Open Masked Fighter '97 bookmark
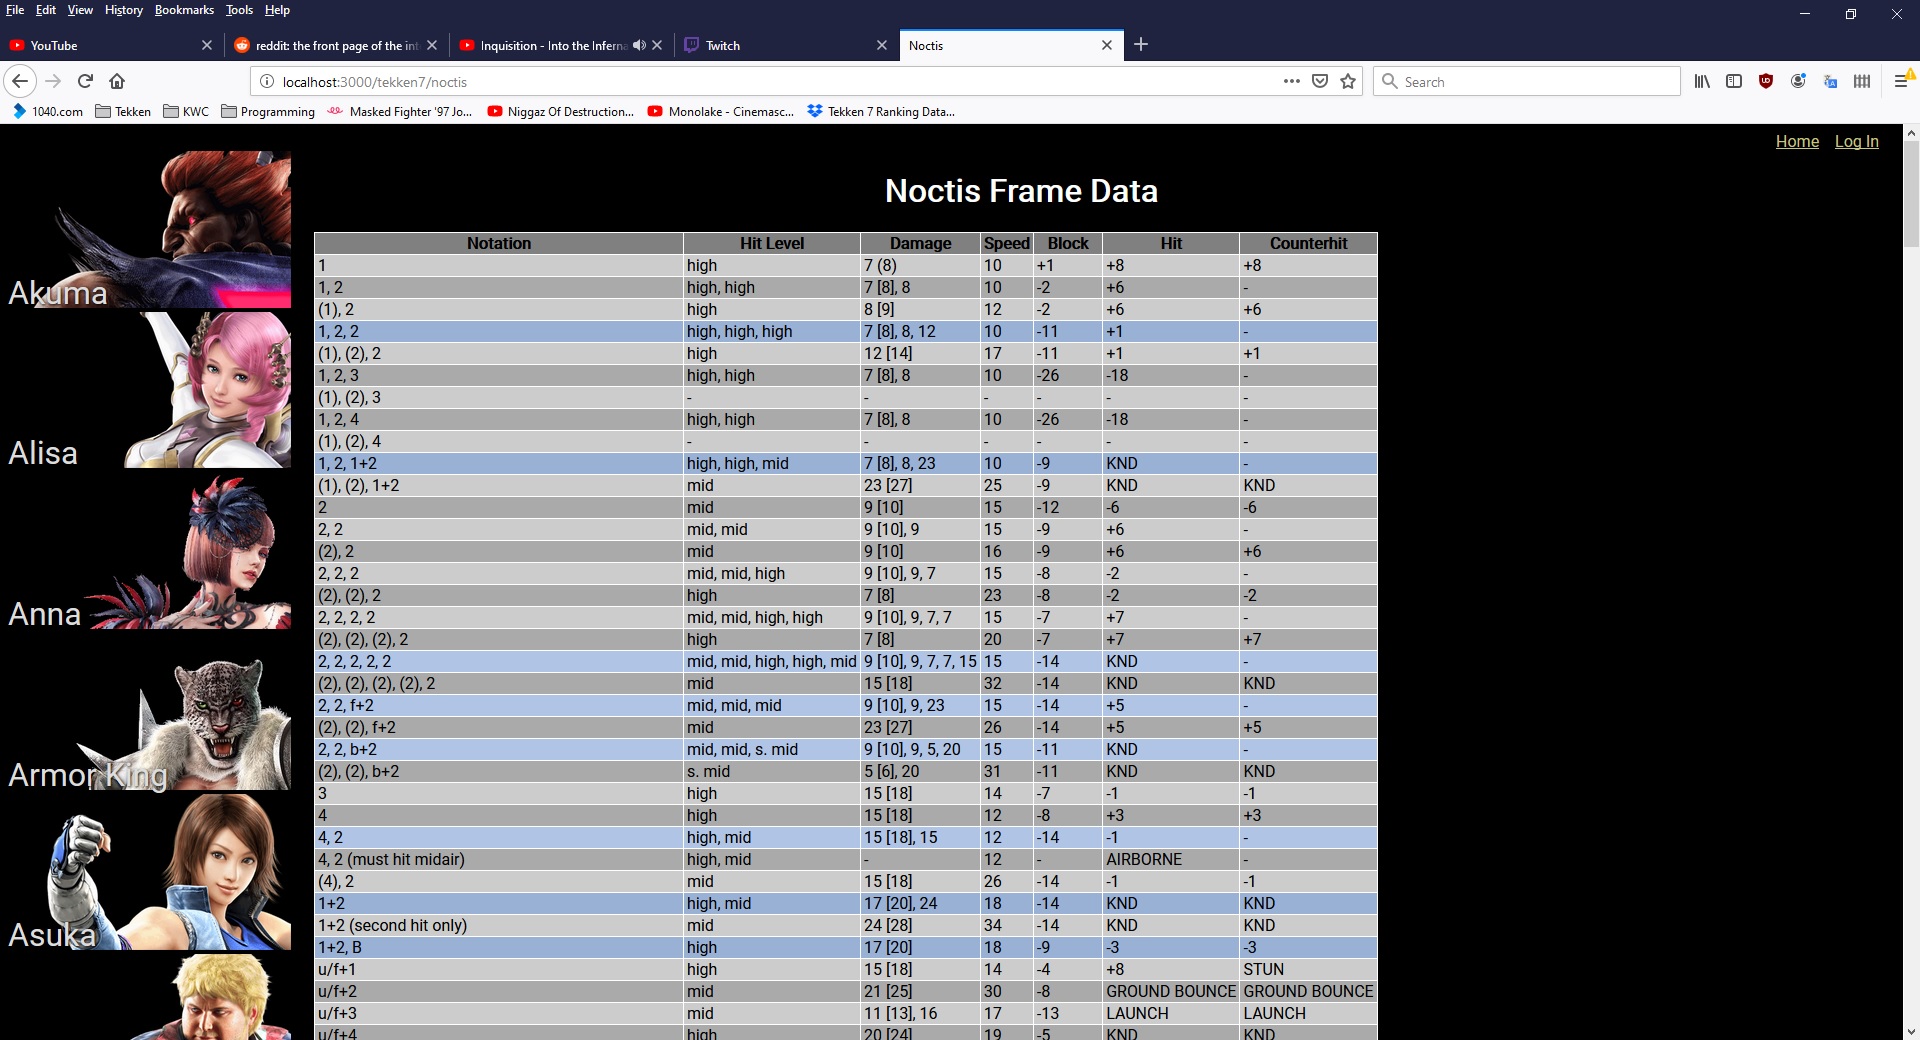This screenshot has height=1040, width=1920. pos(400,111)
